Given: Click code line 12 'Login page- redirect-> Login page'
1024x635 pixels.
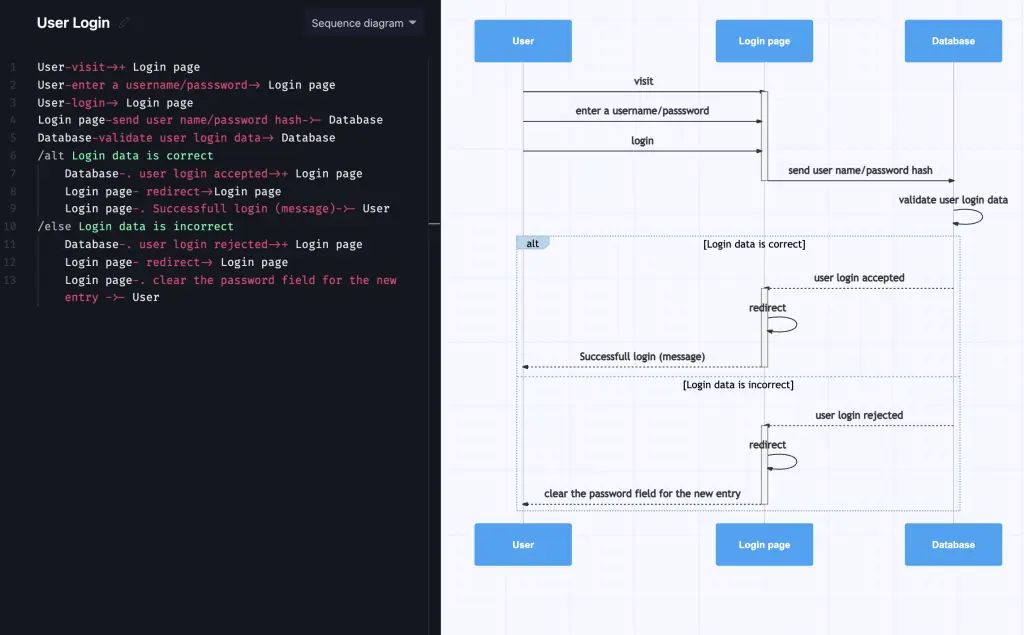Looking at the screenshot, I should click(x=176, y=262).
